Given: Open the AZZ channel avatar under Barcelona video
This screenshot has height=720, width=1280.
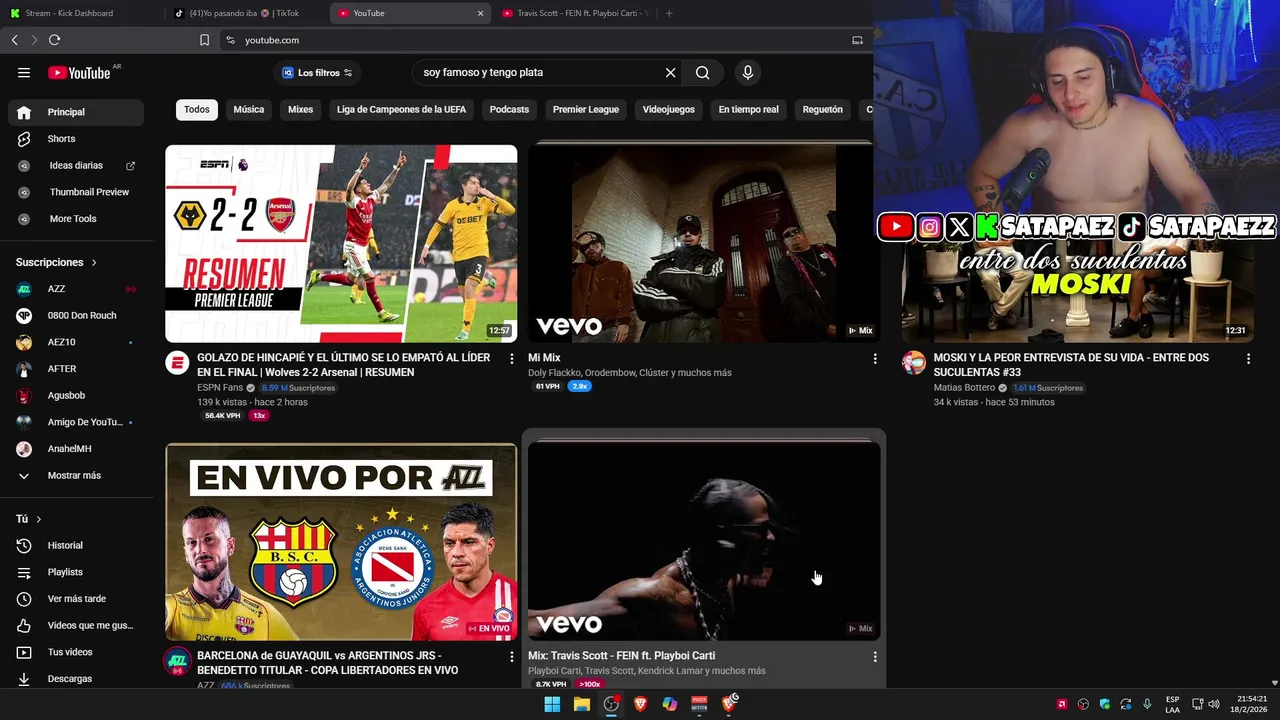Looking at the screenshot, I should (x=177, y=661).
